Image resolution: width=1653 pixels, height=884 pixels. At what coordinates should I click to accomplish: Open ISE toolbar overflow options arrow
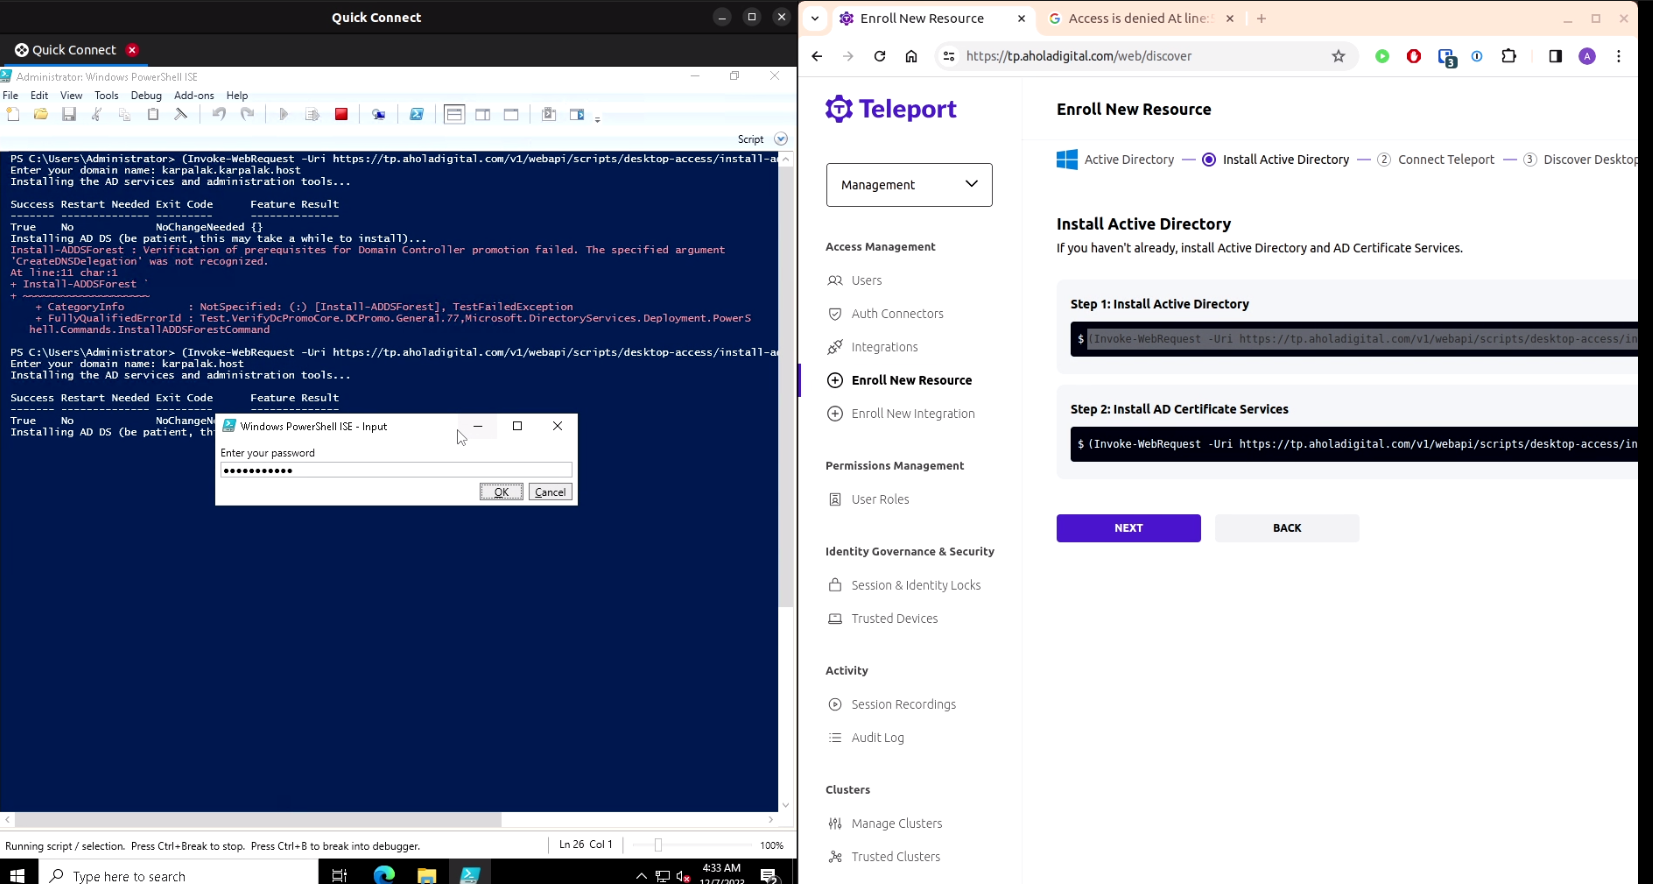coord(597,119)
